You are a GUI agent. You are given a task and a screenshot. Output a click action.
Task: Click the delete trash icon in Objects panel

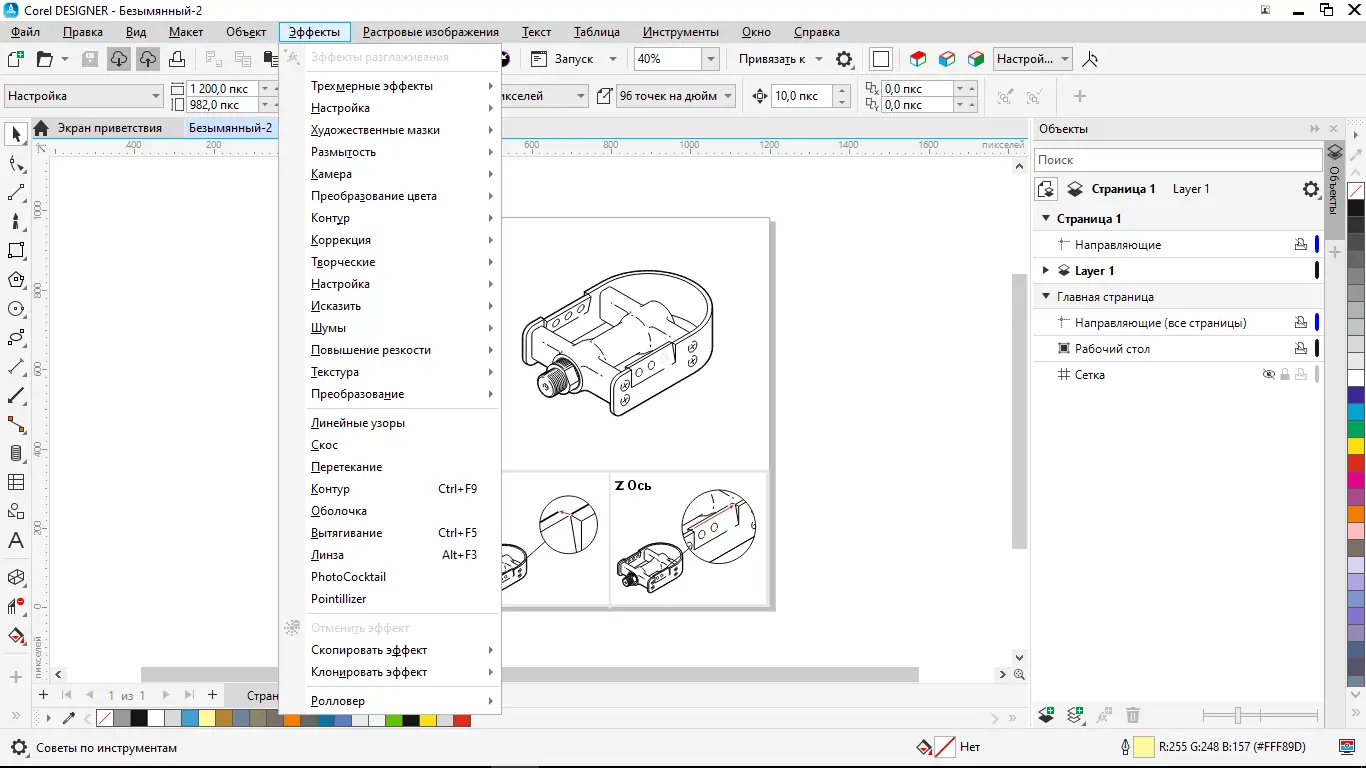coord(1133,715)
